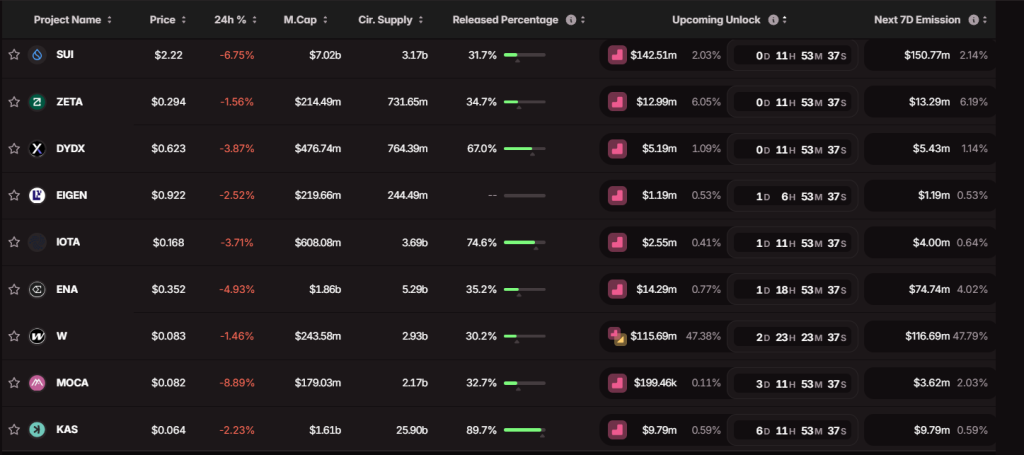Click SUI upcoming unlock value $142.51m
Image resolution: width=1024 pixels, height=455 pixels.
(x=653, y=55)
